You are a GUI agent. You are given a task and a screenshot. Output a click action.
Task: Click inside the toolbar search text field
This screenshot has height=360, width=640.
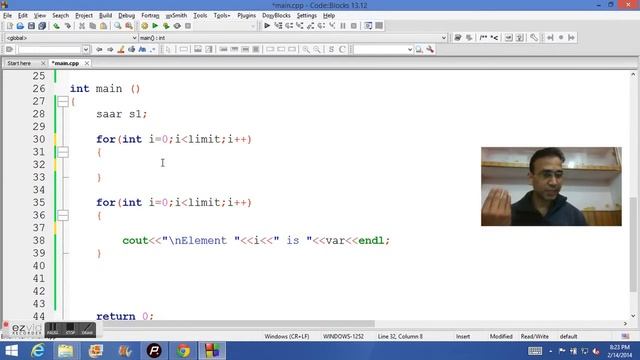tap(50, 49)
